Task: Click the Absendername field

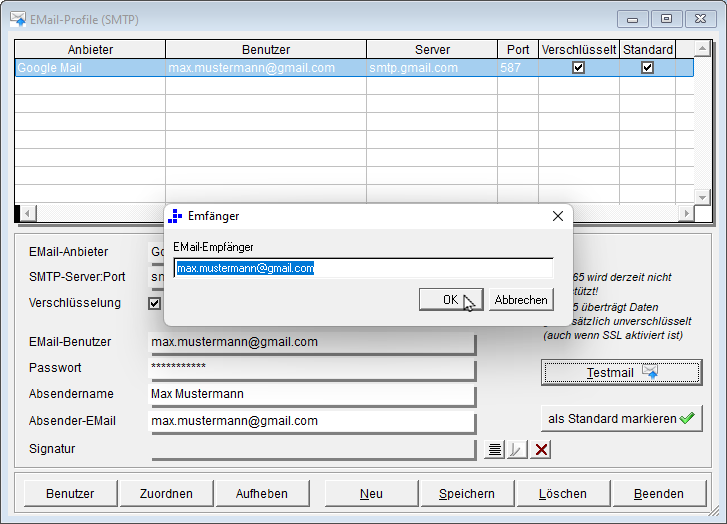Action: tap(312, 395)
